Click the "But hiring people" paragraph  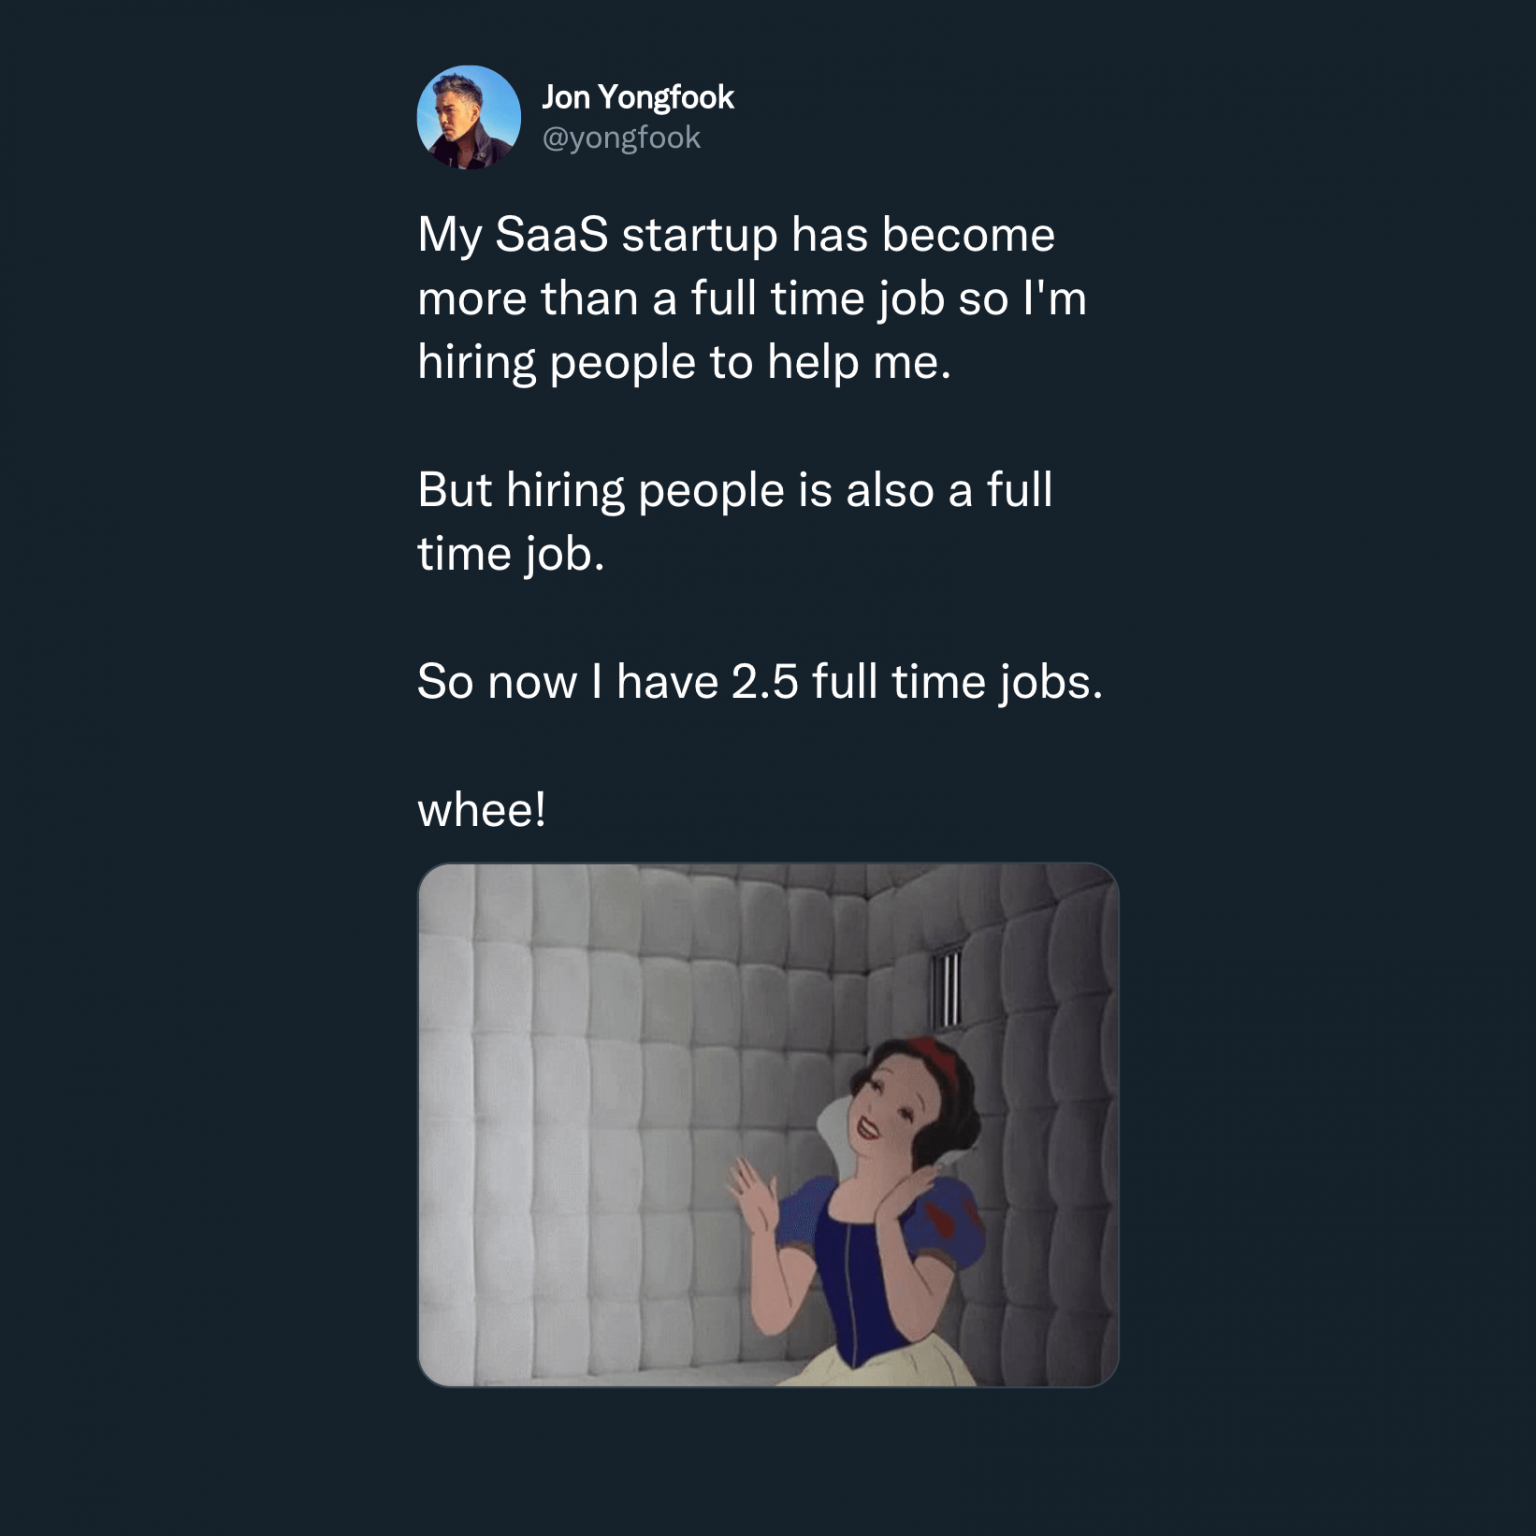[734, 490]
